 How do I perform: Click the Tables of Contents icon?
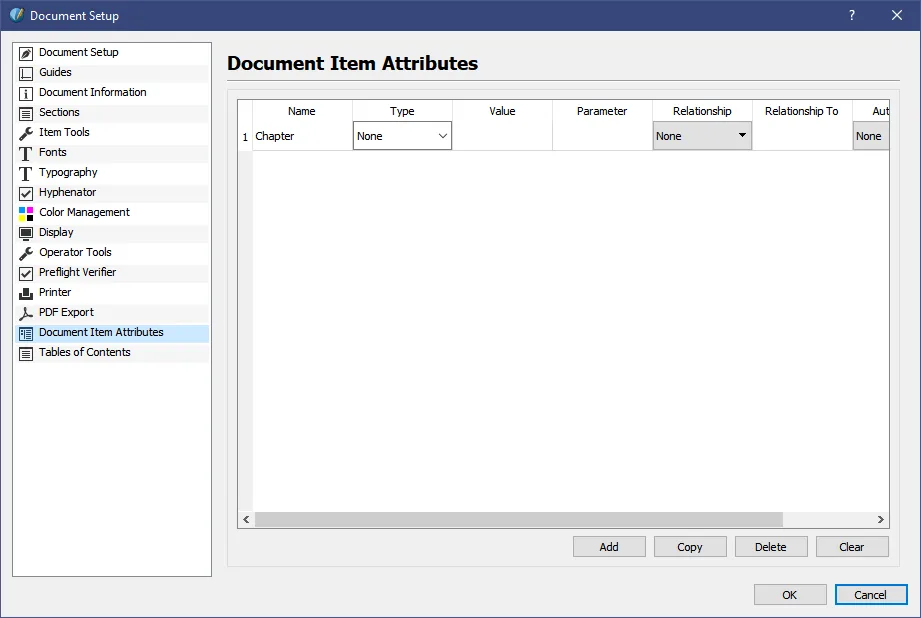click(26, 354)
